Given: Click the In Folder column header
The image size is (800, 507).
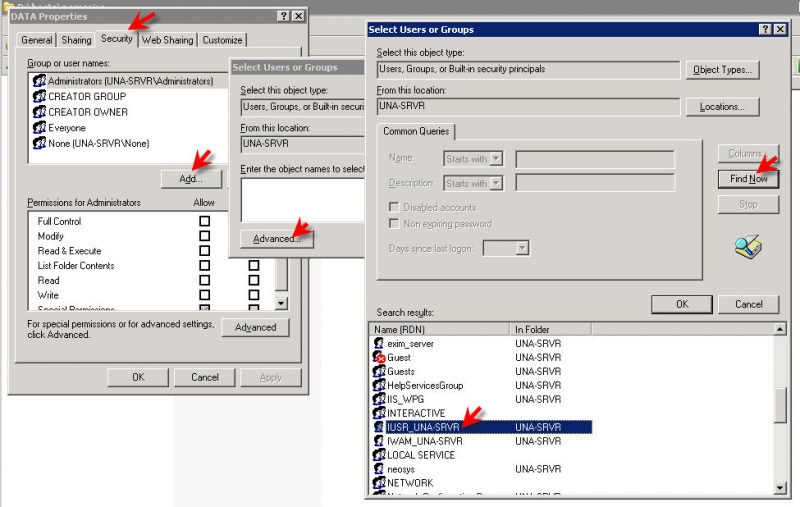Looking at the screenshot, I should [x=551, y=329].
